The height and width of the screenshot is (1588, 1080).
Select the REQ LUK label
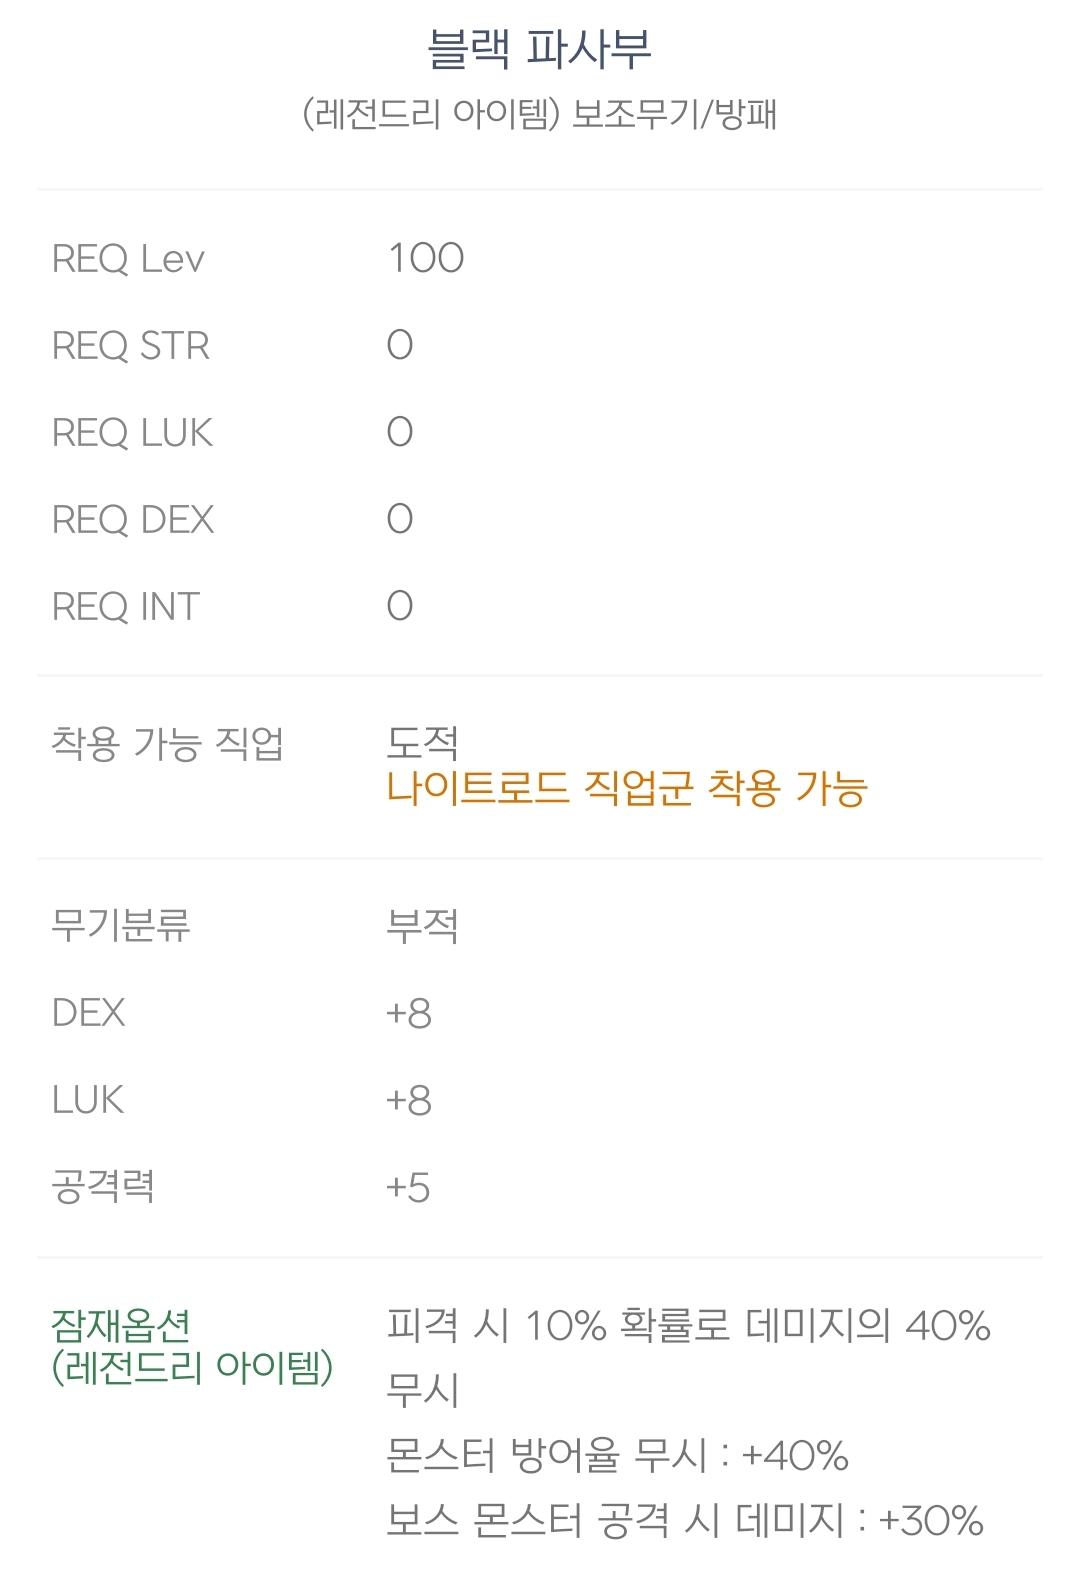click(x=132, y=433)
